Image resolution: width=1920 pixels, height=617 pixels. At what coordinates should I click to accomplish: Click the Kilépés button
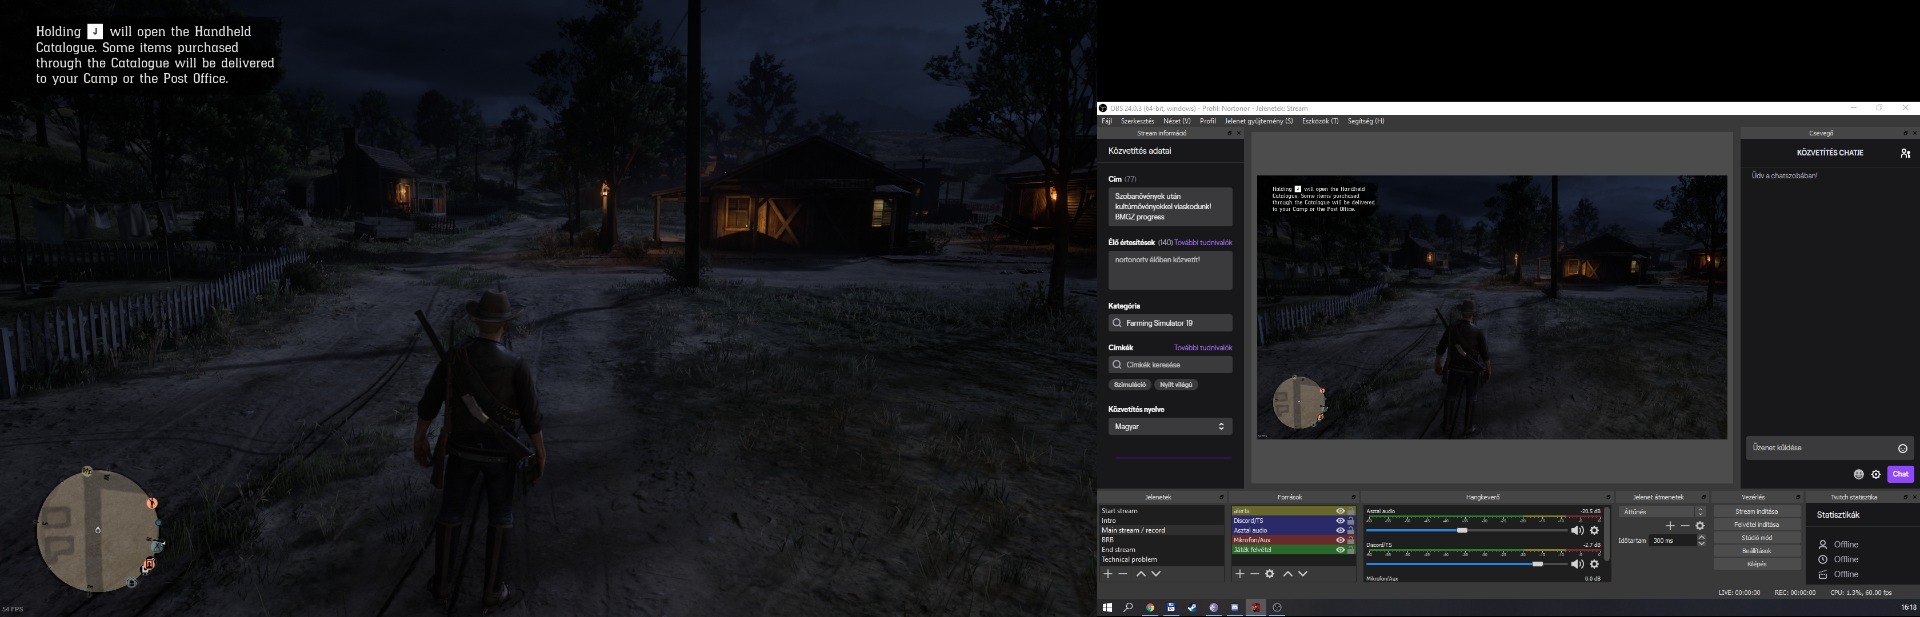[1757, 564]
